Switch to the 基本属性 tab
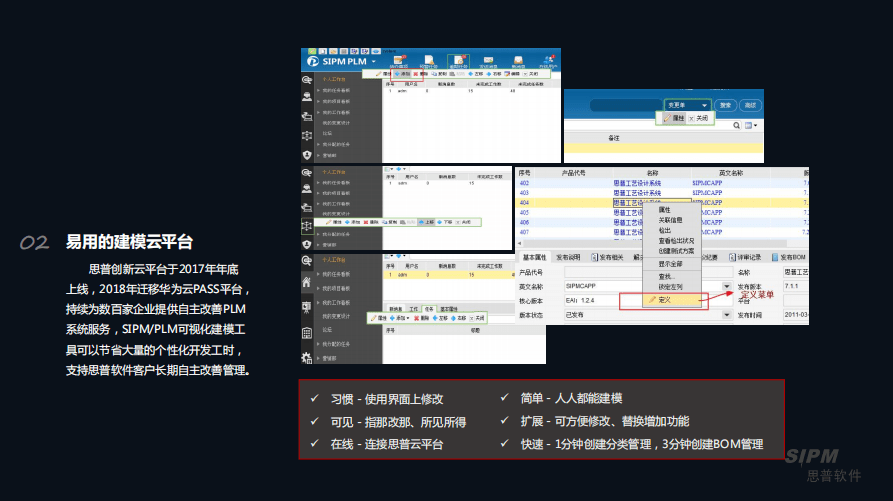Image resolution: width=893 pixels, height=501 pixels. (534, 257)
